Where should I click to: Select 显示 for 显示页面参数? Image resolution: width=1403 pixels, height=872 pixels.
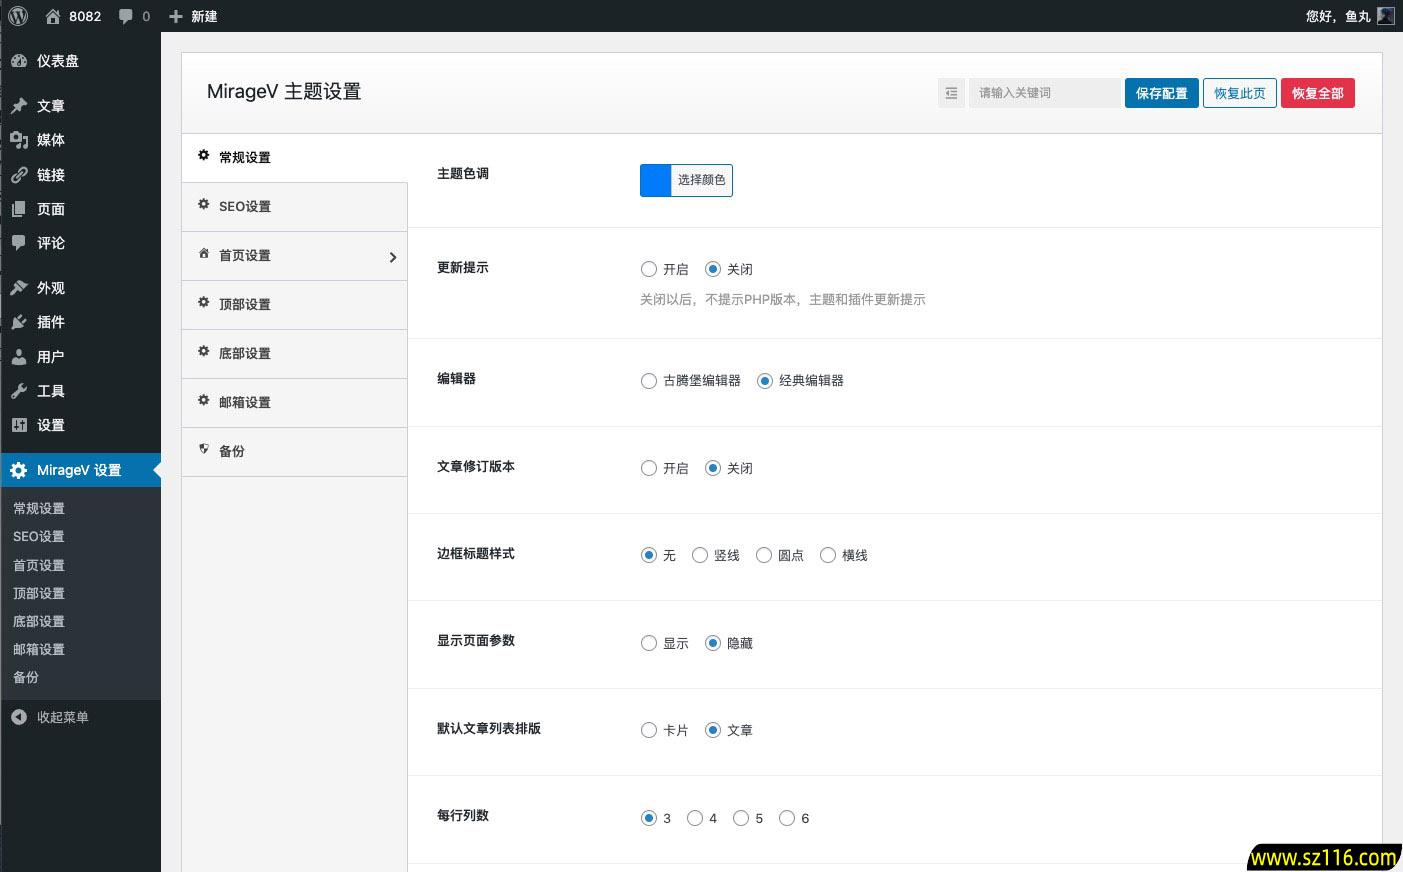pyautogui.click(x=649, y=643)
